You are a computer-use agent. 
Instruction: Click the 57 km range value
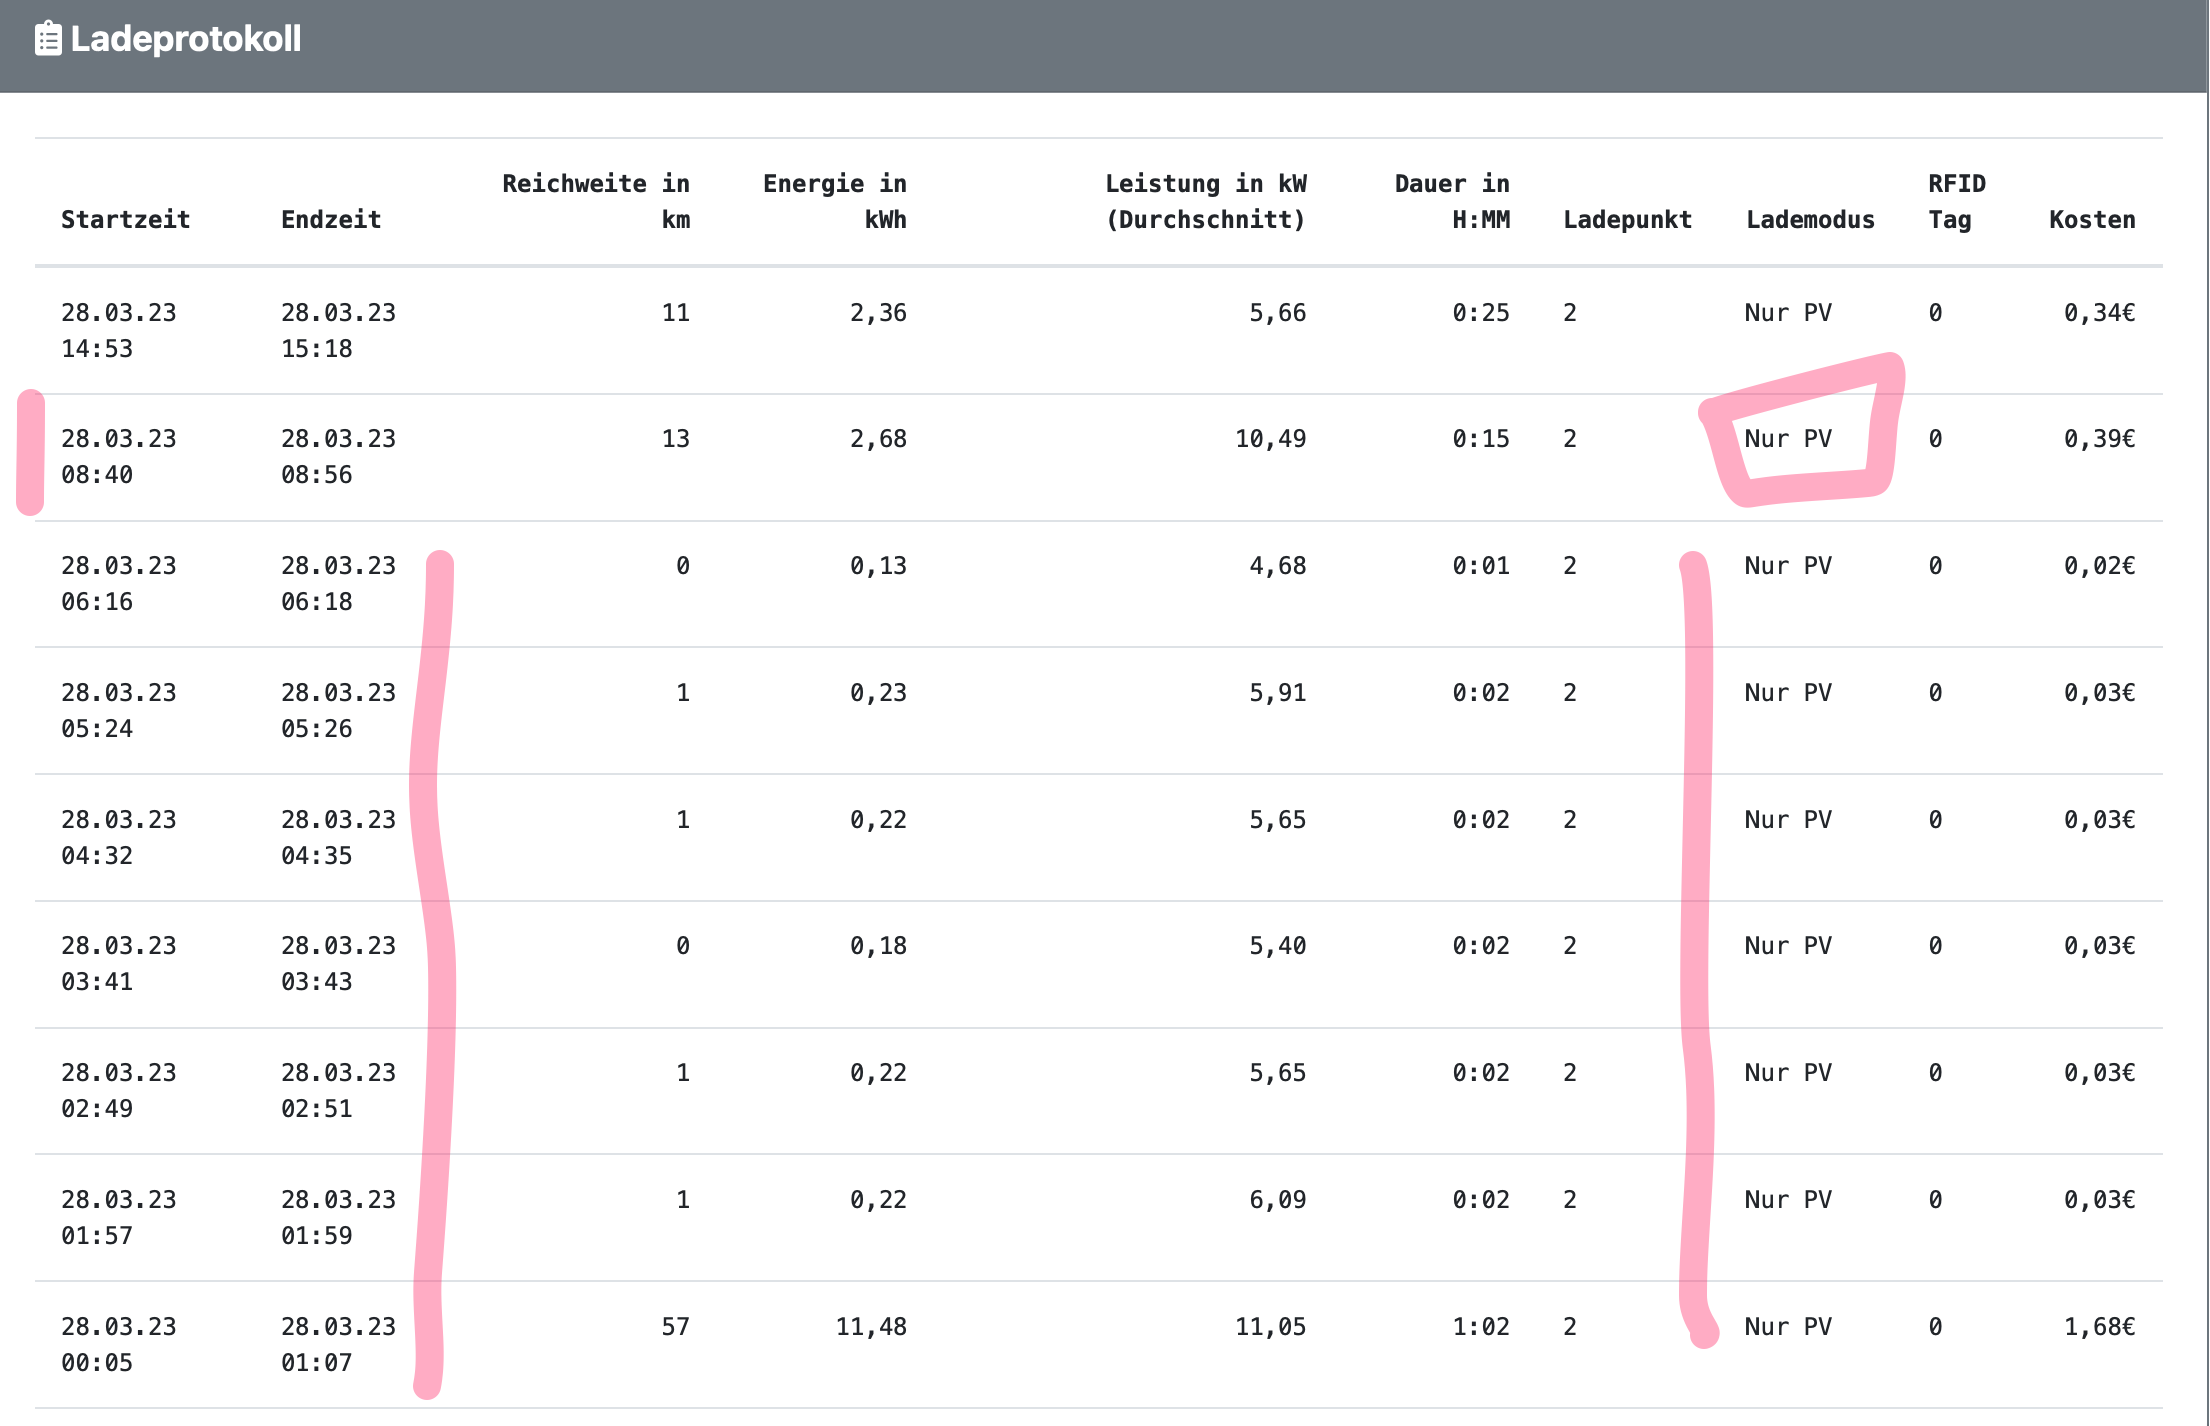[x=675, y=1327]
